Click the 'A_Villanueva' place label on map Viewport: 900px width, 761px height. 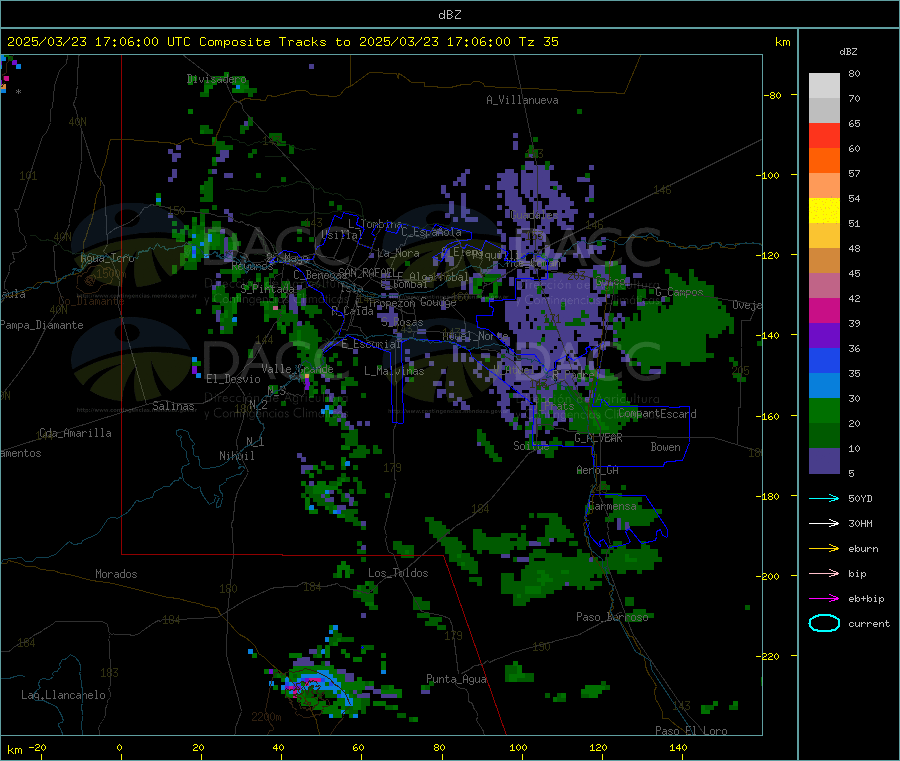coord(522,100)
